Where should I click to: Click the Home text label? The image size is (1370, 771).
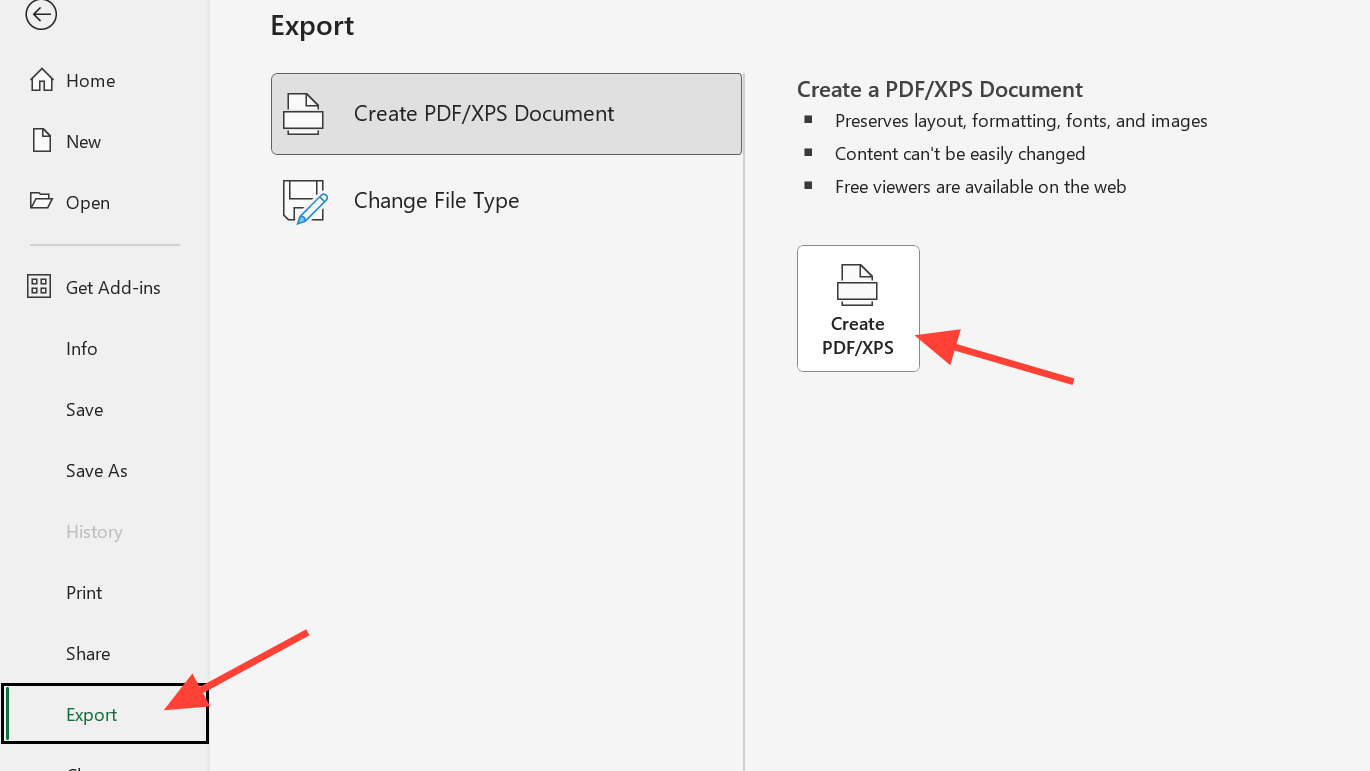pyautogui.click(x=90, y=80)
